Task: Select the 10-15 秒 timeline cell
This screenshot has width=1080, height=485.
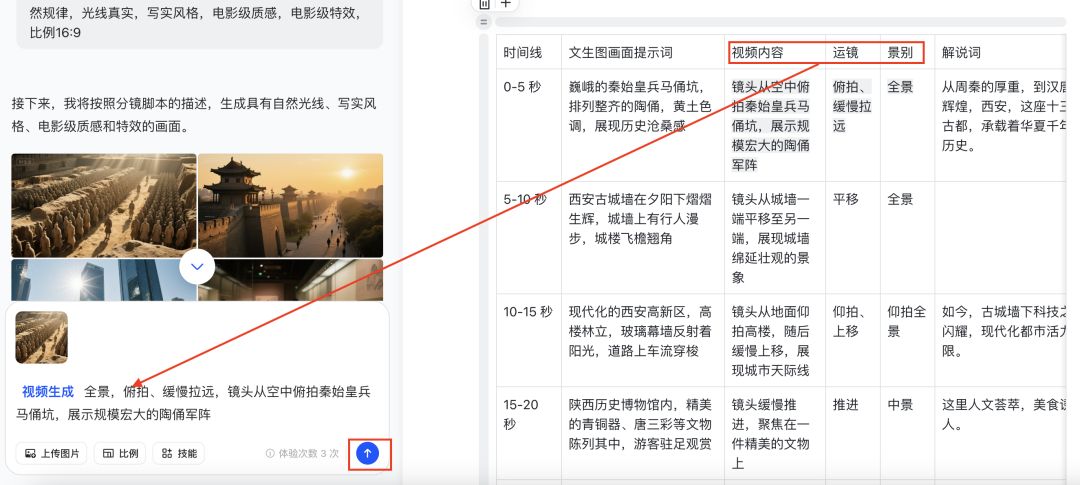Action: (529, 340)
